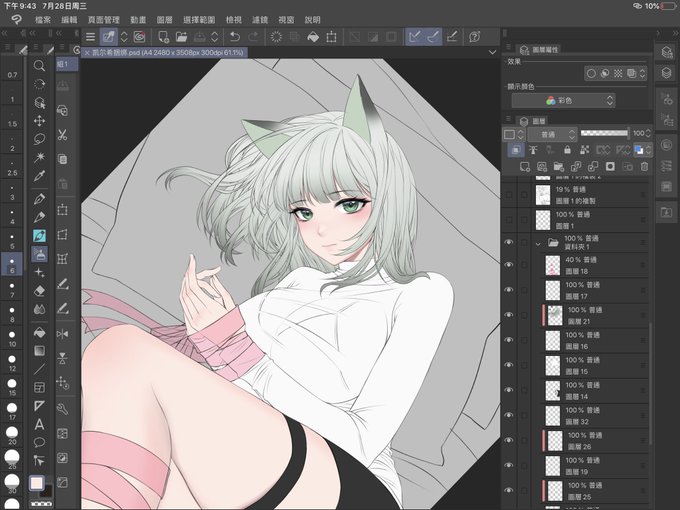Click the Open file folder icon

[181, 37]
